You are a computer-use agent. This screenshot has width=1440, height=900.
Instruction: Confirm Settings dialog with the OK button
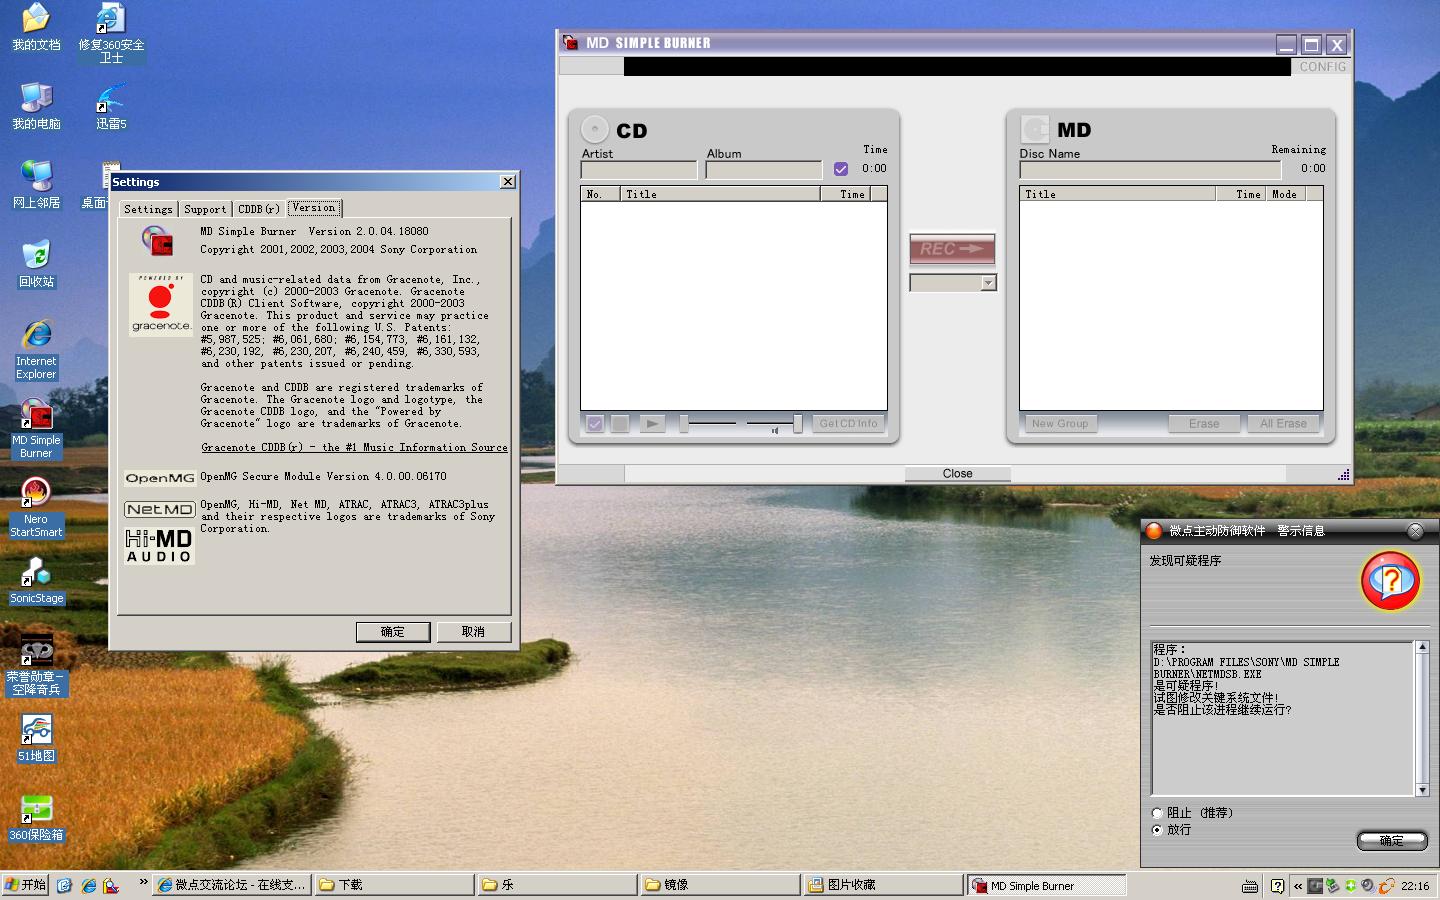[x=393, y=632]
